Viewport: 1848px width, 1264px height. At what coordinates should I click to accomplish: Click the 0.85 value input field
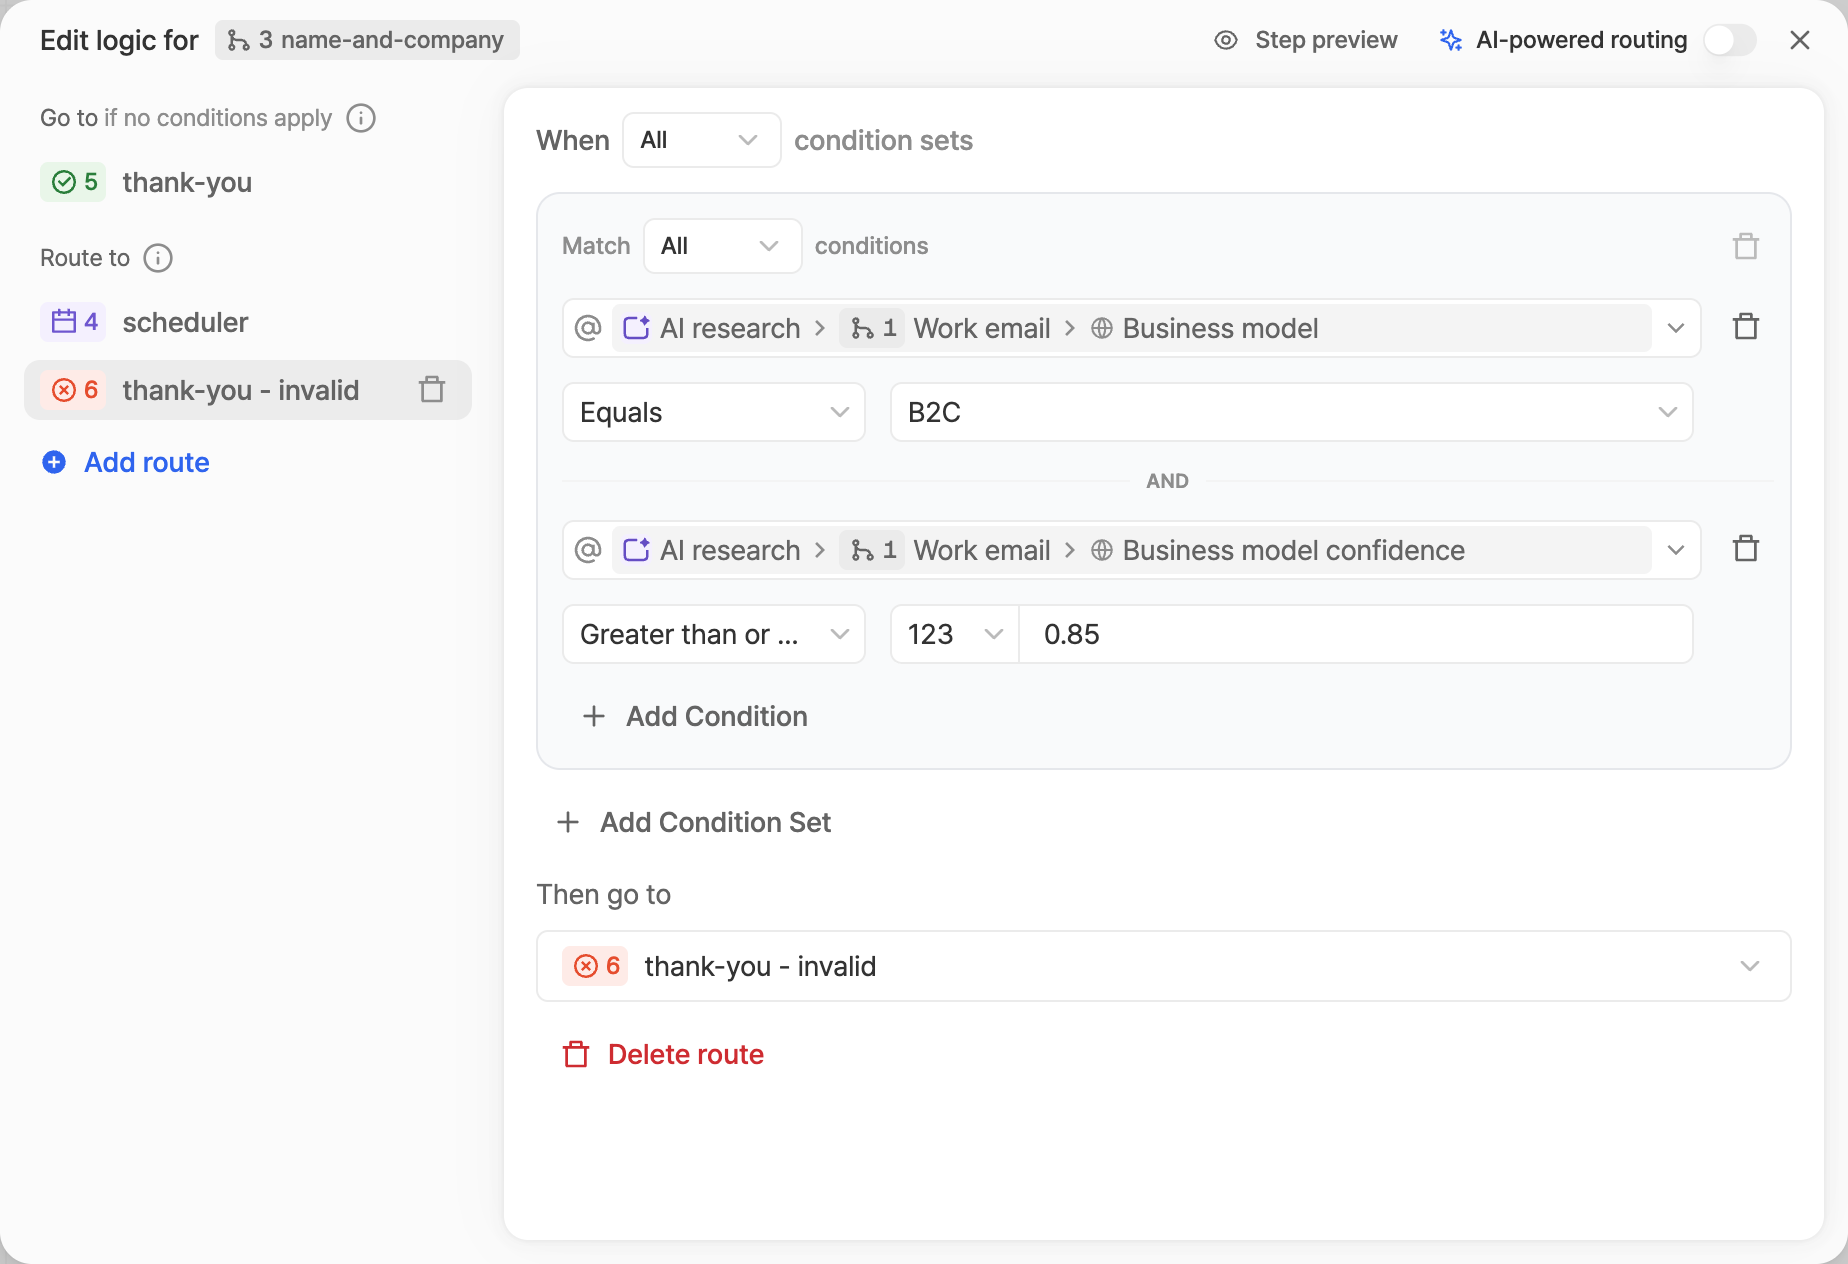1356,634
